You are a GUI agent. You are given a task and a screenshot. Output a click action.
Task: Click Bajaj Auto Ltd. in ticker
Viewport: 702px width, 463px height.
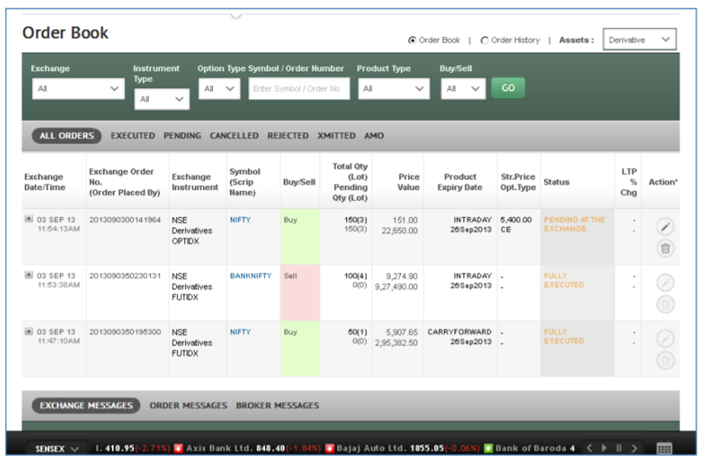pos(371,448)
